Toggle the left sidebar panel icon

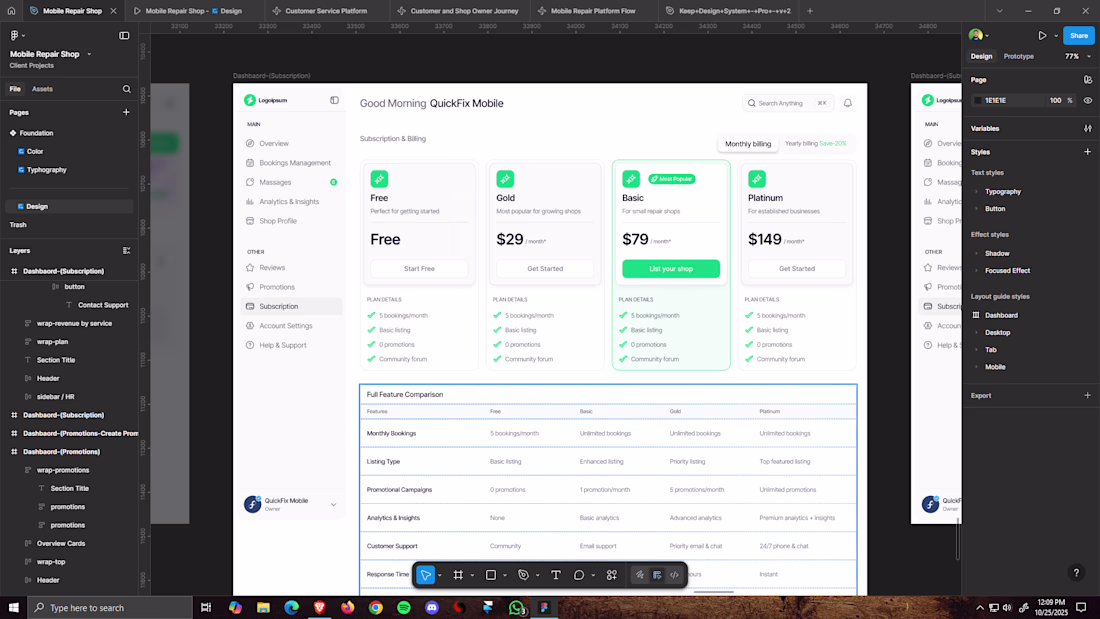point(124,35)
